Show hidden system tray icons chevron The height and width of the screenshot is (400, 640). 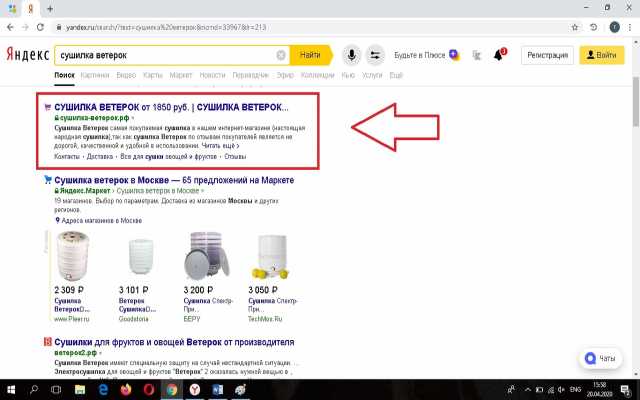pos(527,390)
